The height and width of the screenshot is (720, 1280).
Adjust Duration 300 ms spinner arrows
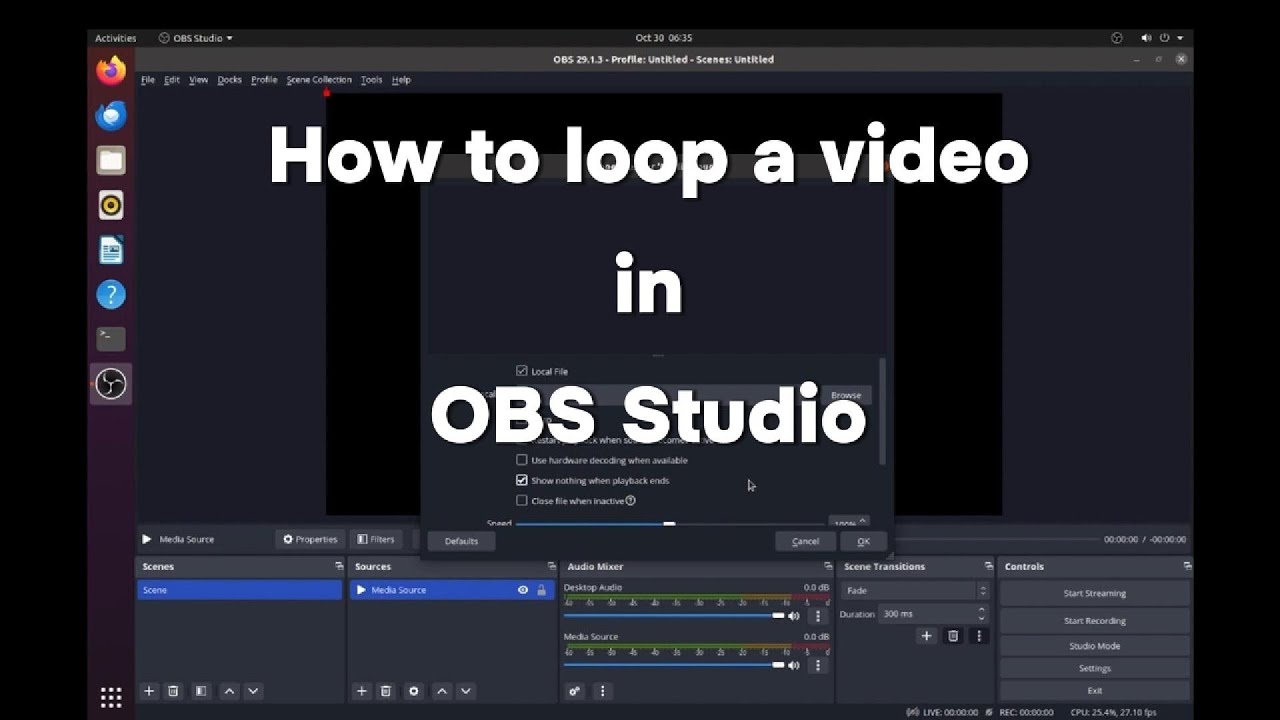pos(981,614)
